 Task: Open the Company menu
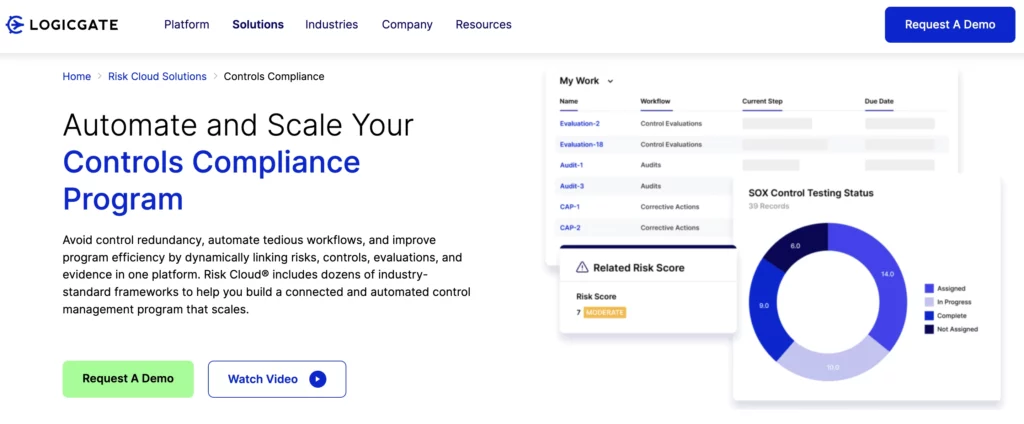point(408,25)
